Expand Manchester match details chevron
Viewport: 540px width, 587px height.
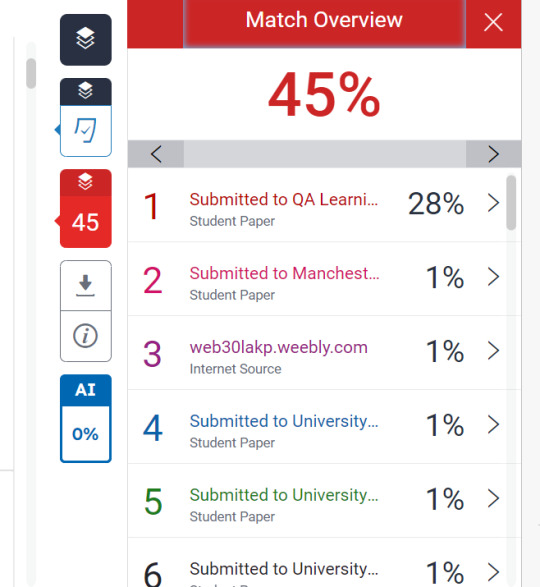[x=493, y=277]
